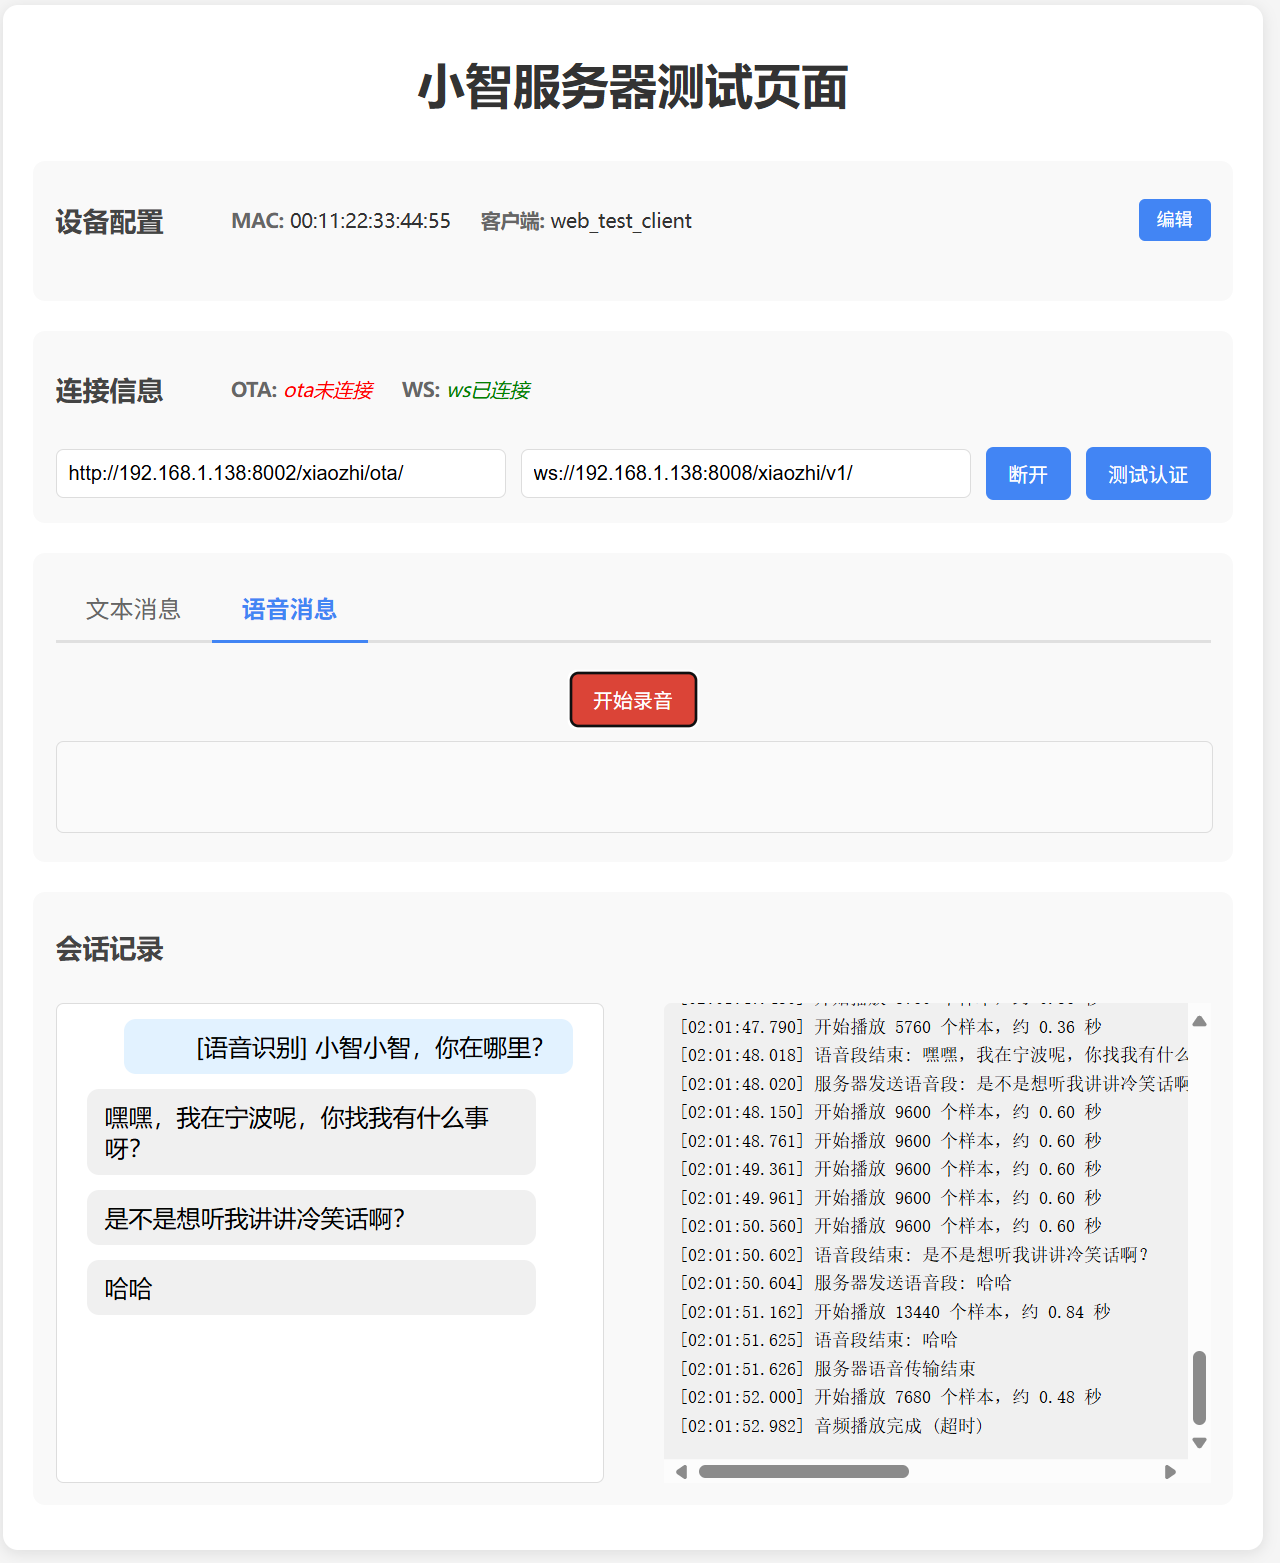1280x1563 pixels.
Task: Click the log vertical scrollbar thumb
Action: pyautogui.click(x=1199, y=1388)
